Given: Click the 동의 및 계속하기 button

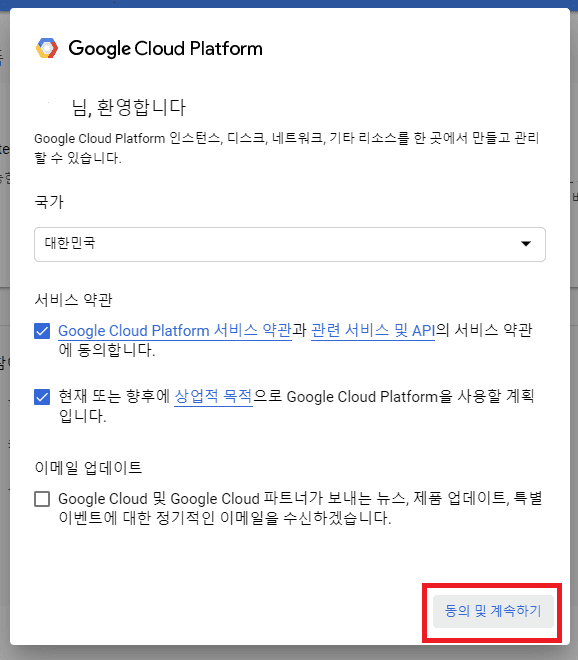Looking at the screenshot, I should 493,611.
